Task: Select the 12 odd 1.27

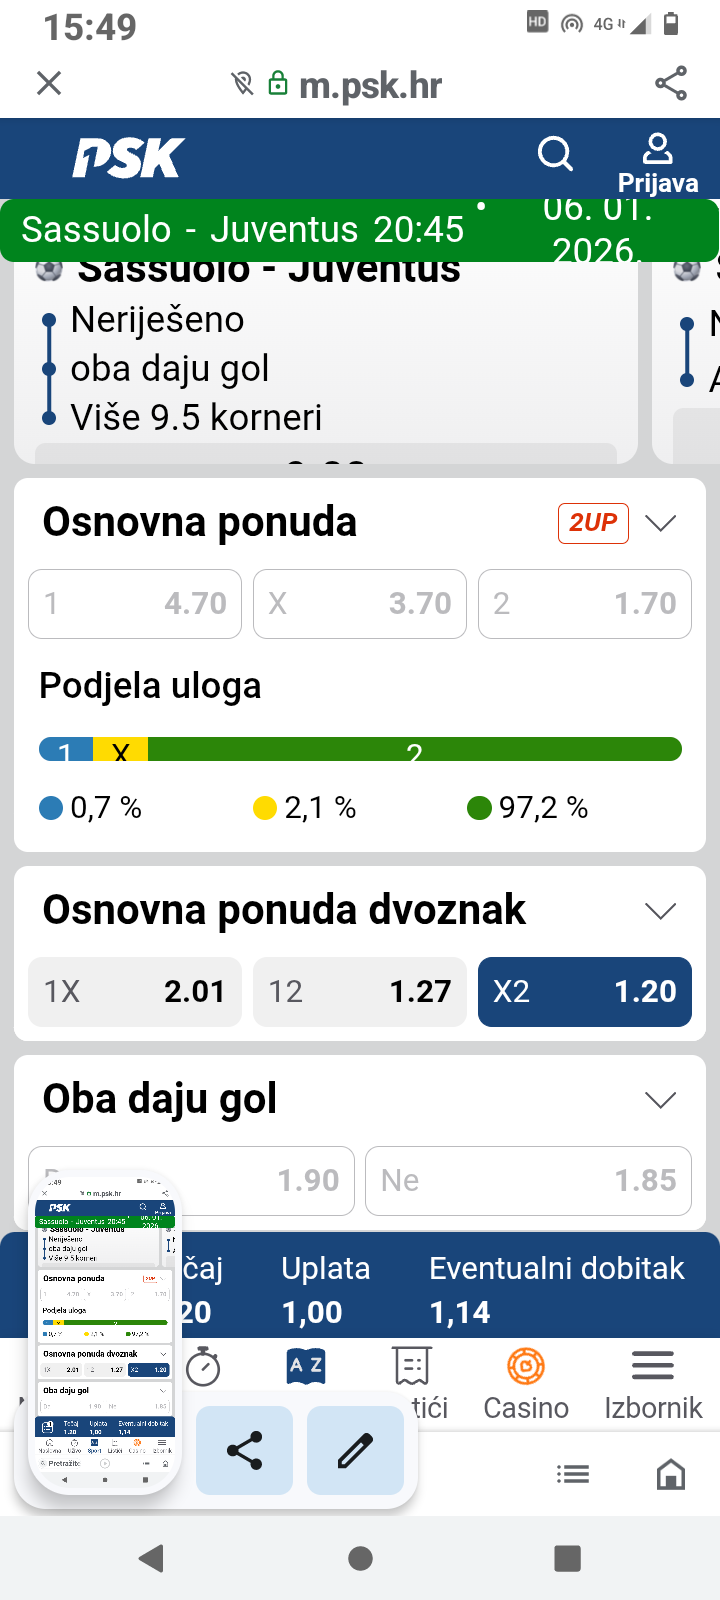Action: tap(360, 992)
